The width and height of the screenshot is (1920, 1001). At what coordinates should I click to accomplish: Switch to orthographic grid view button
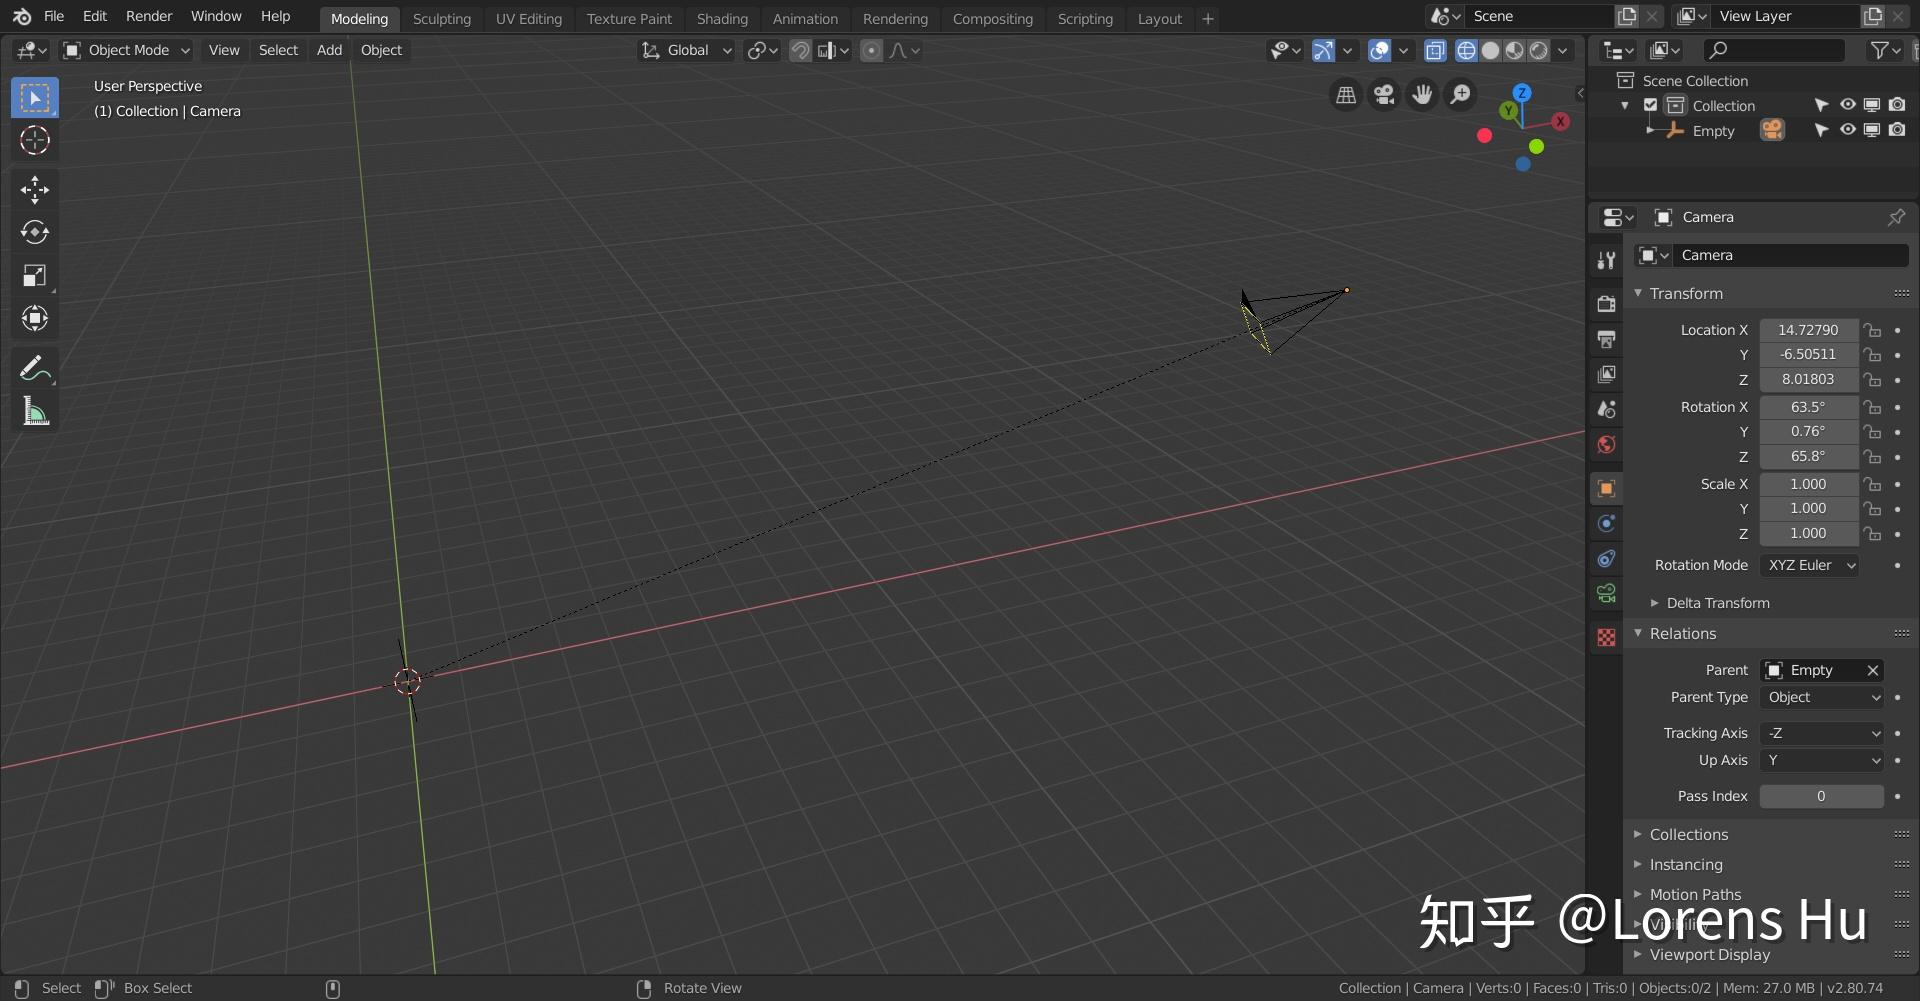coord(1346,95)
